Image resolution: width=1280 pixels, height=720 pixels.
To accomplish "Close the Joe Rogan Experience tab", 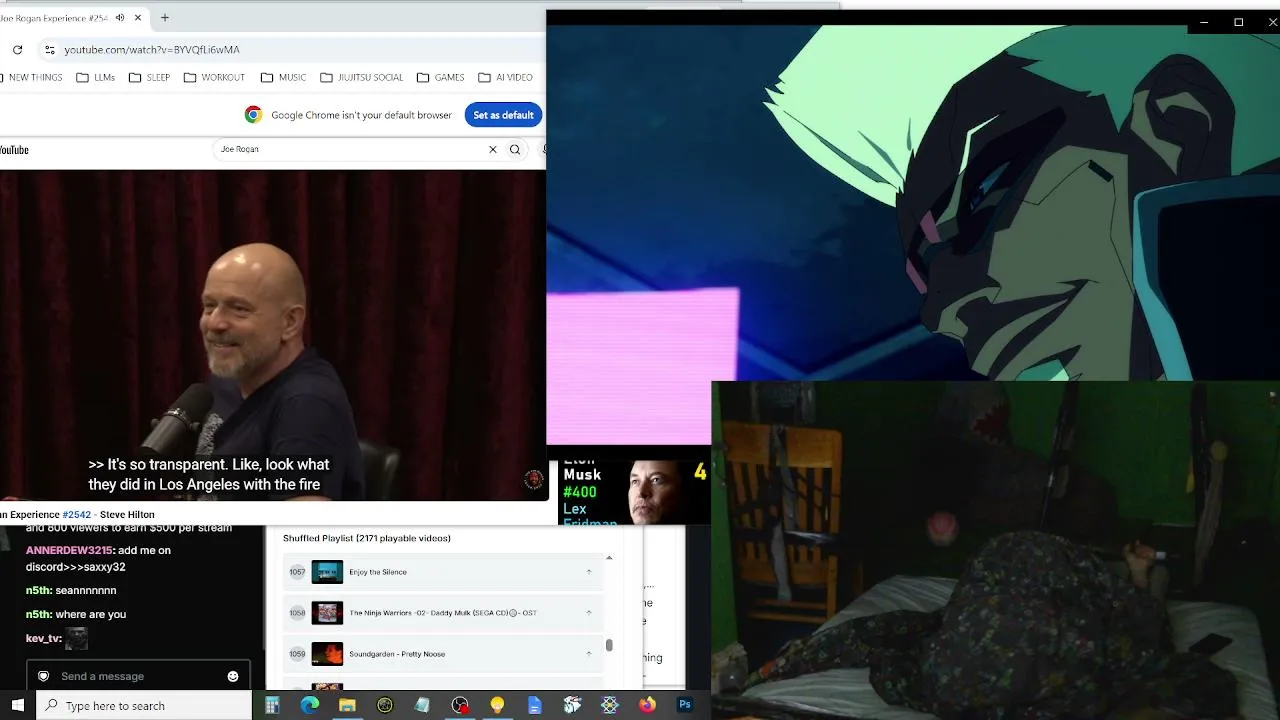I will [138, 17].
